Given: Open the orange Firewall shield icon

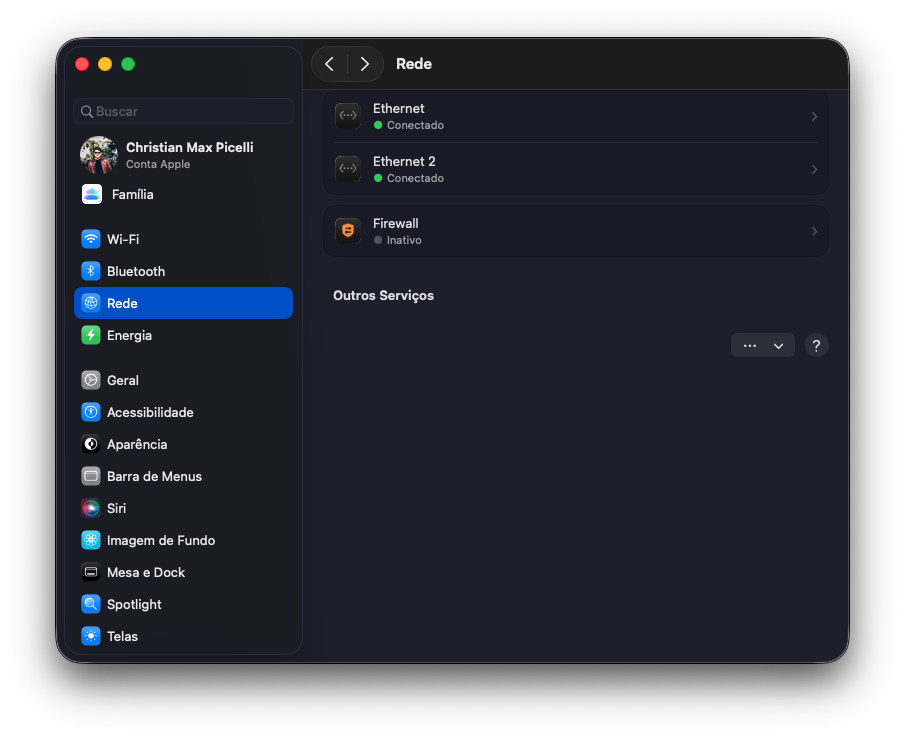Looking at the screenshot, I should pos(348,231).
